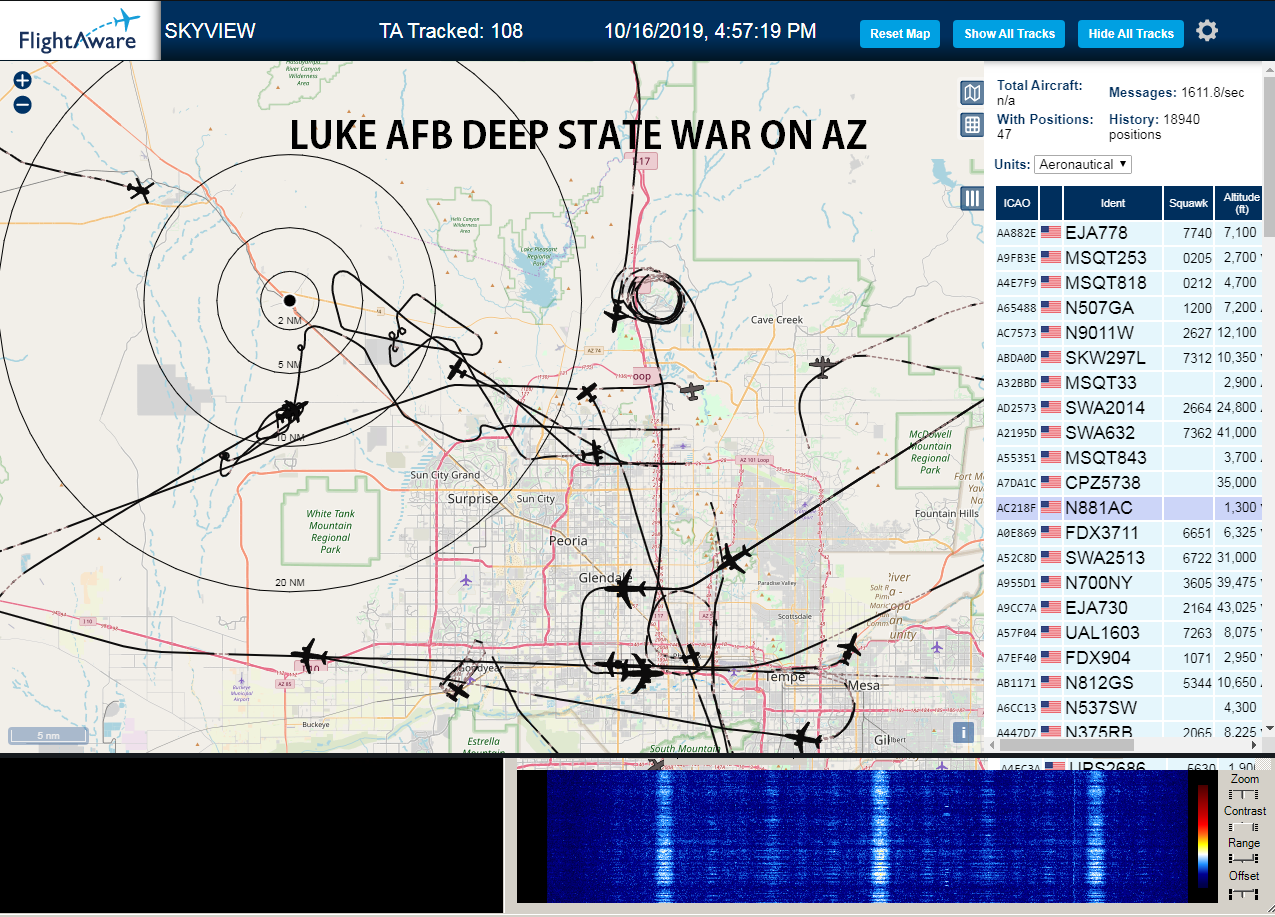Adjust the waterfall Range slider
The image size is (1275, 917).
pyautogui.click(x=1243, y=859)
